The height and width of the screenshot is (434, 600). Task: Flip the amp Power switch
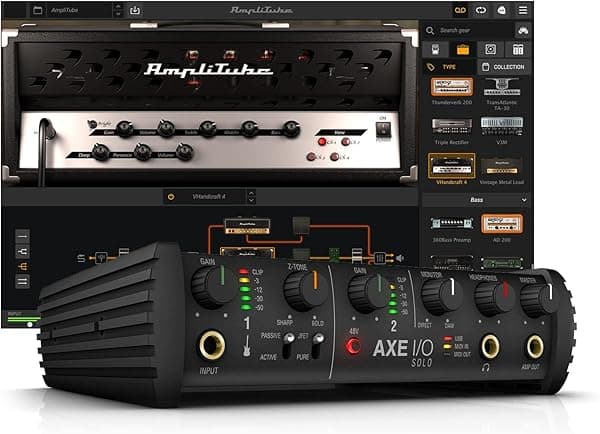click(x=383, y=130)
